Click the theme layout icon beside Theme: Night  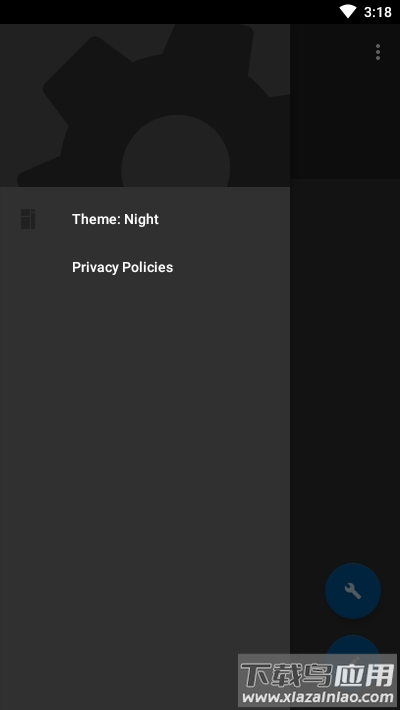pos(28,219)
